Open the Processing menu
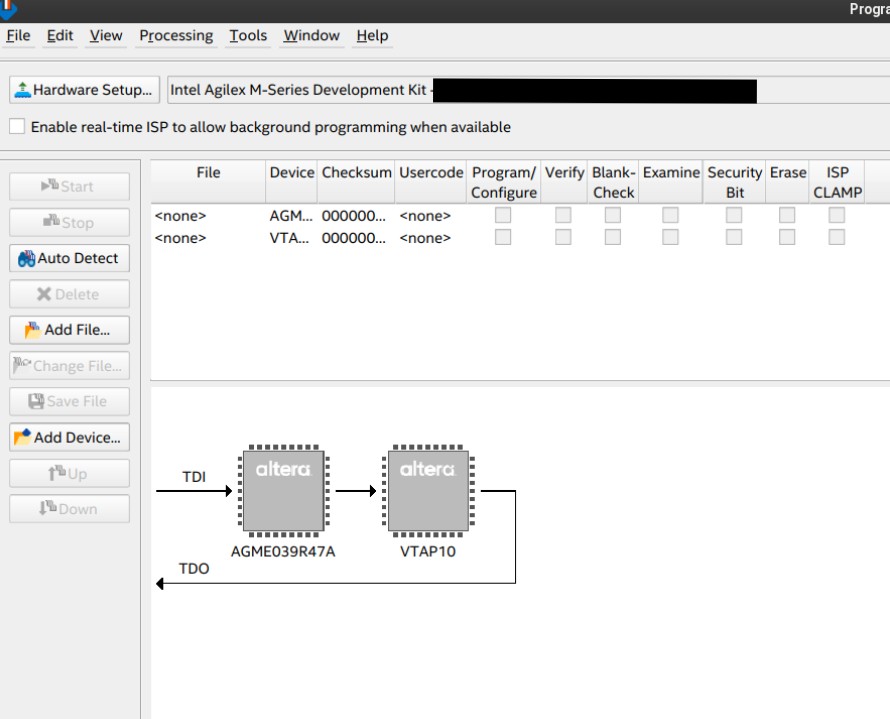The height and width of the screenshot is (719, 890). (176, 36)
